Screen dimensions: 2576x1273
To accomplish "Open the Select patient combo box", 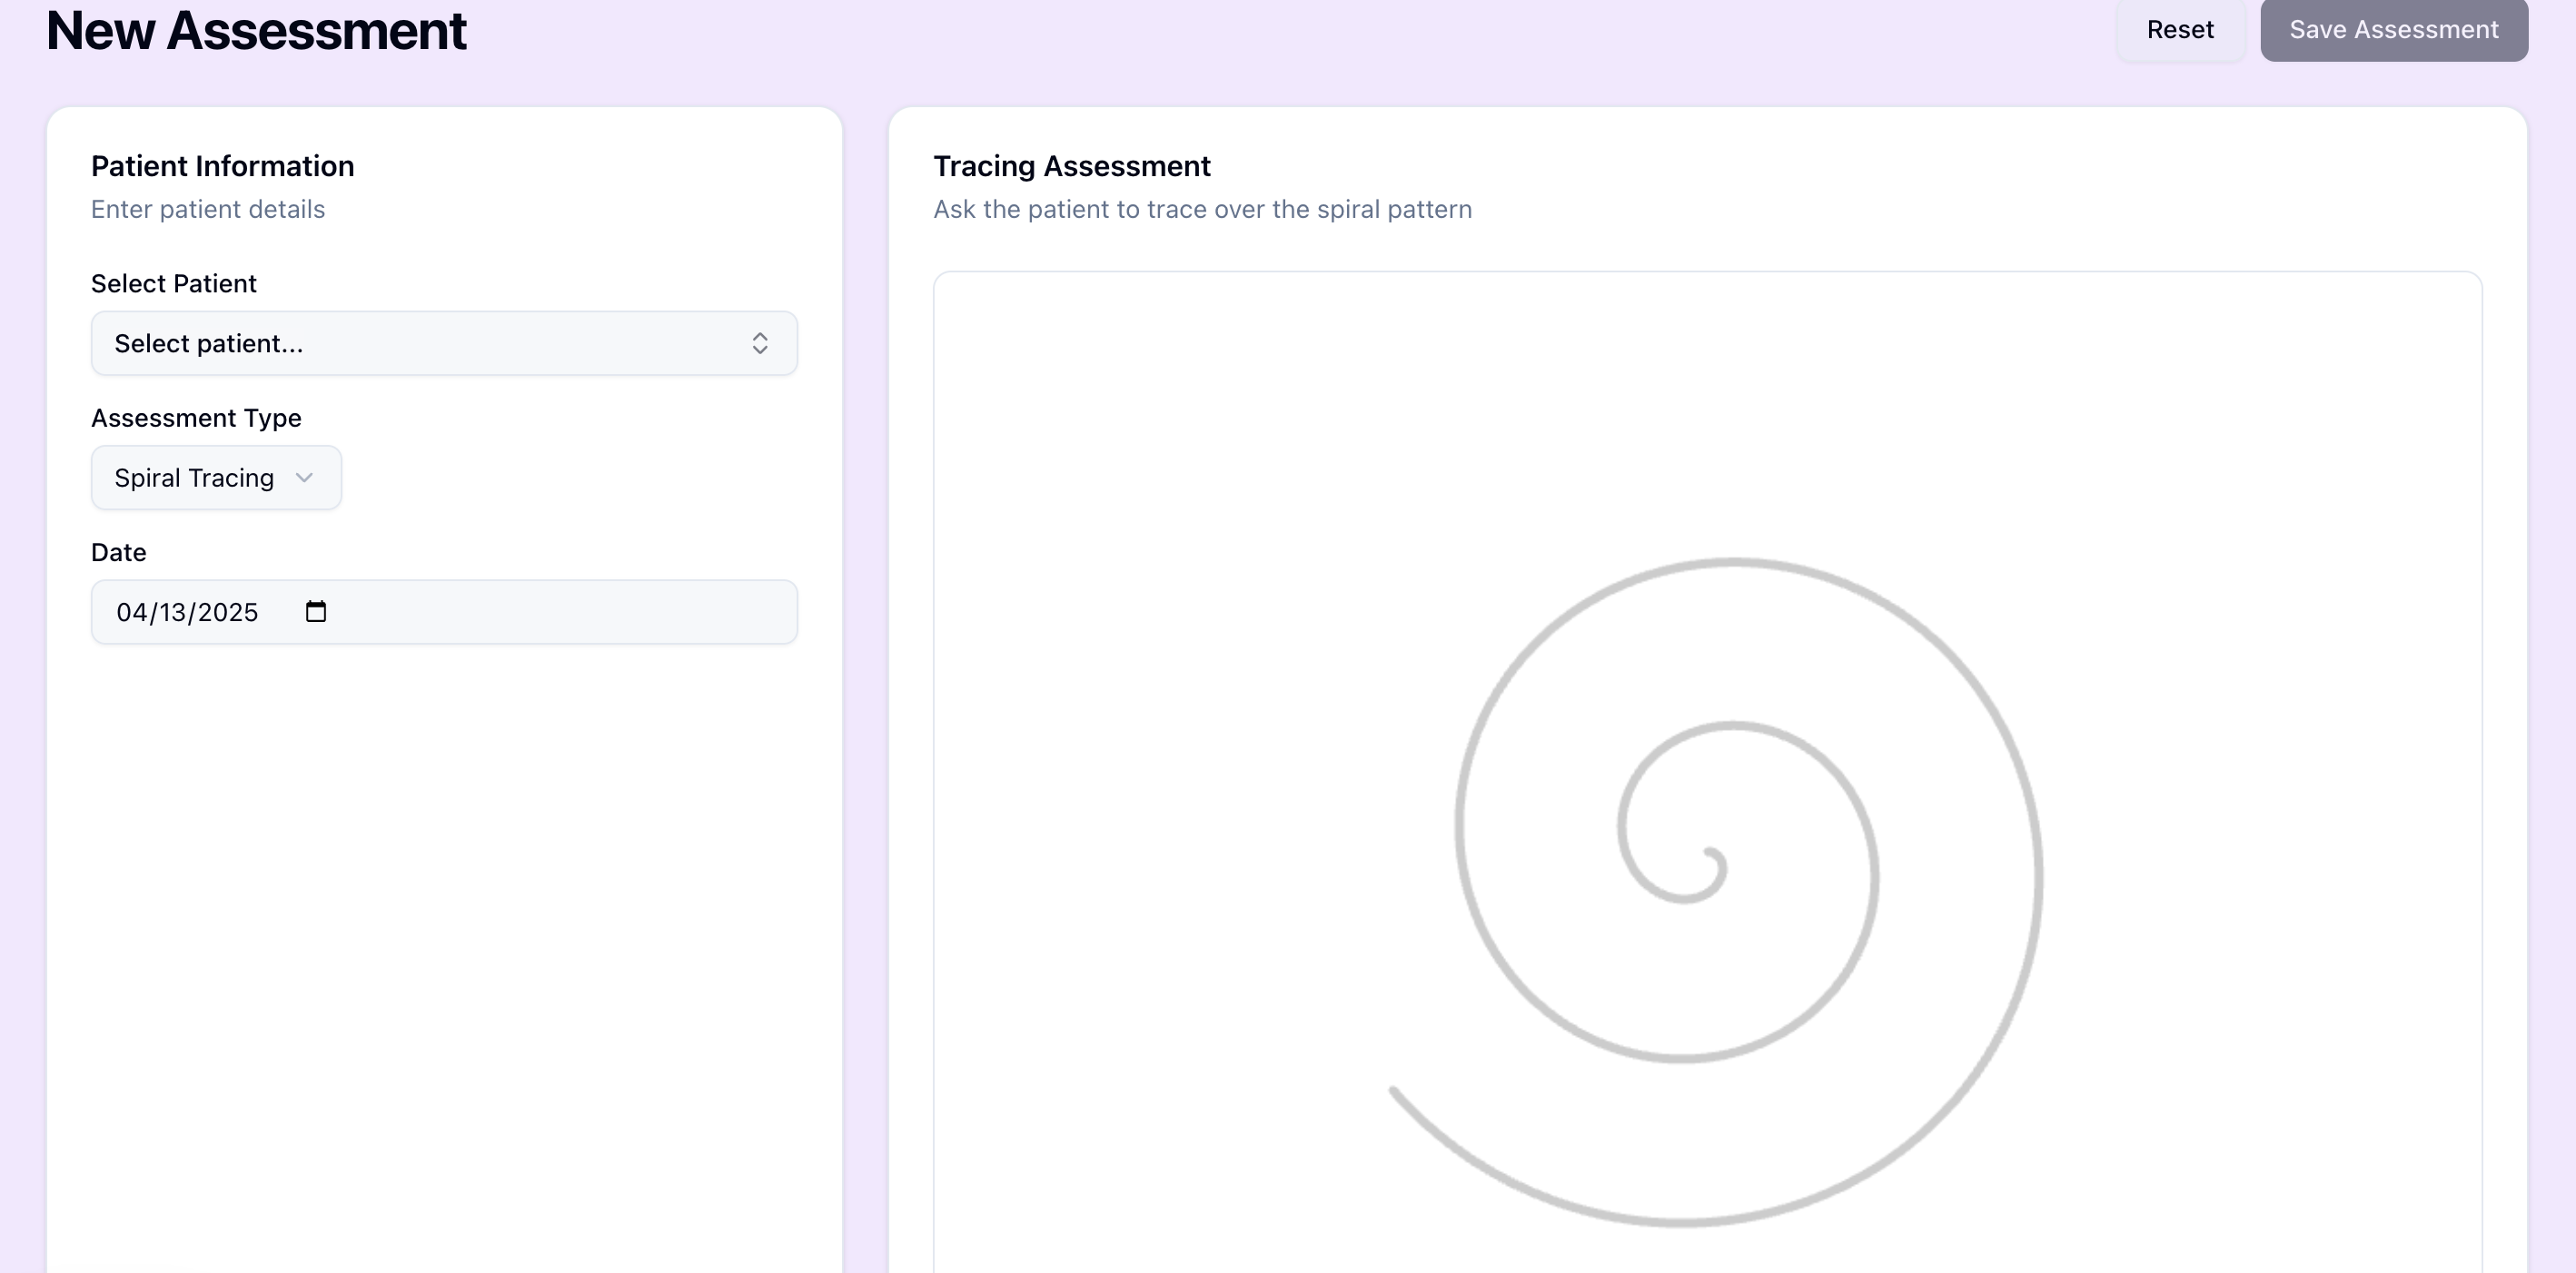I will click(x=420, y=343).
